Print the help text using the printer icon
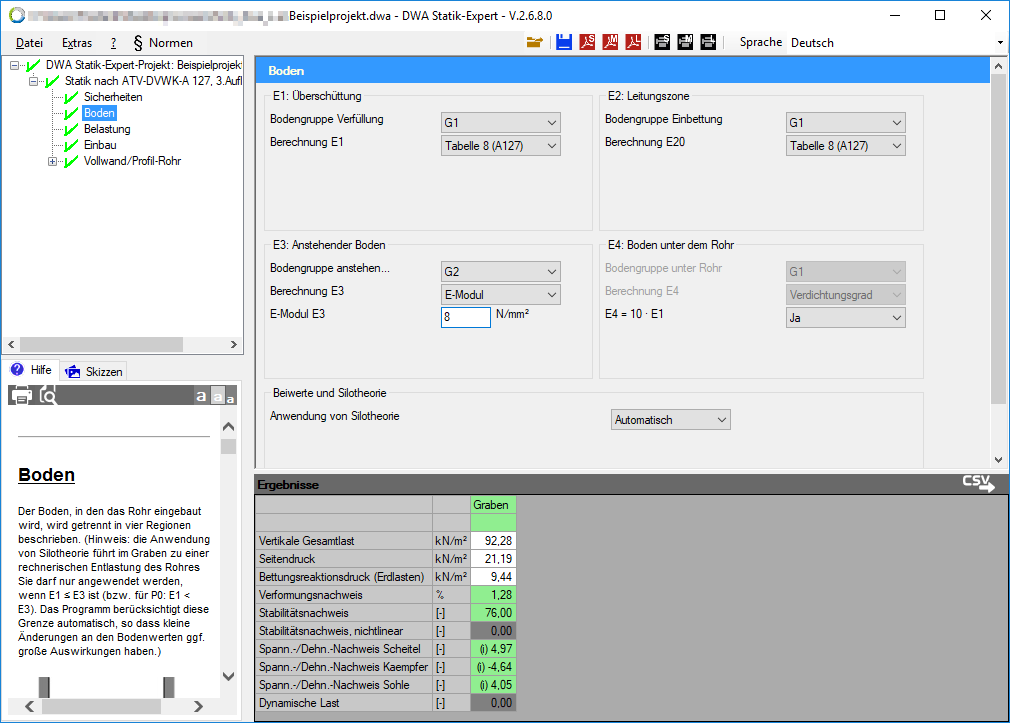Screen dimensions: 1010x723 [20, 396]
